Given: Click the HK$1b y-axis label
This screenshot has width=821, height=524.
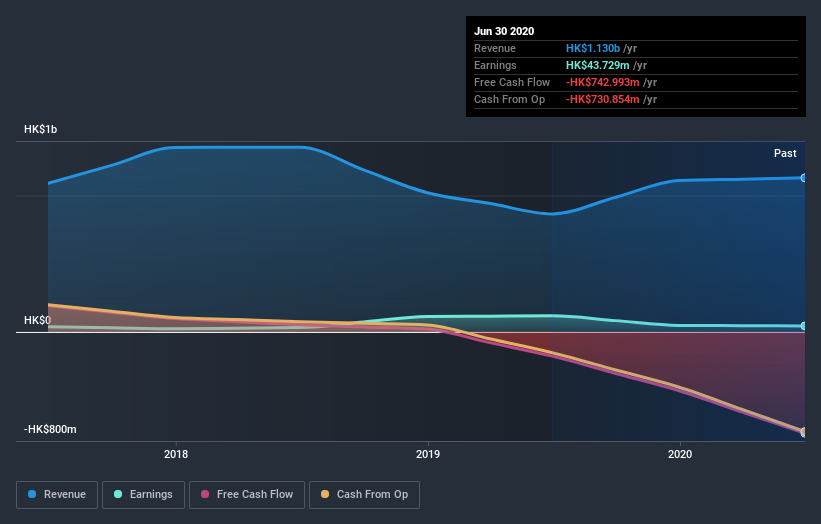Looking at the screenshot, I should pyautogui.click(x=40, y=129).
